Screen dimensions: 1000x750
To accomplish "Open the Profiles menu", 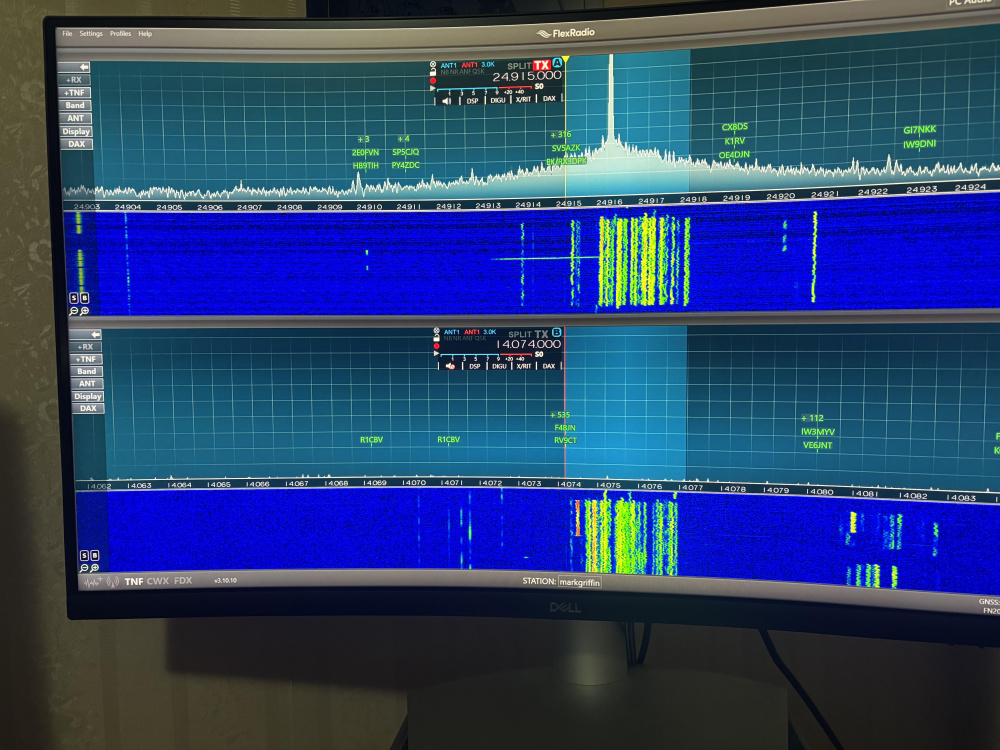I will point(121,34).
